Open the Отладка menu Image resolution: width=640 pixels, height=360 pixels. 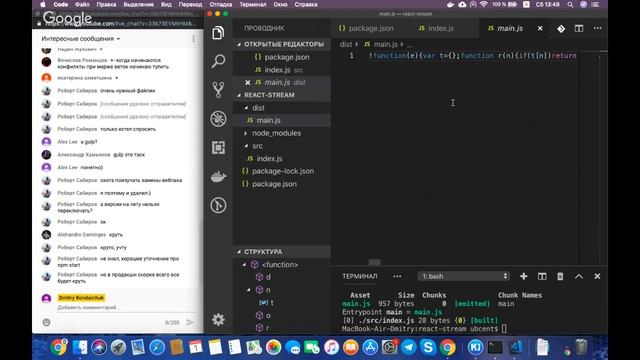(221, 4)
